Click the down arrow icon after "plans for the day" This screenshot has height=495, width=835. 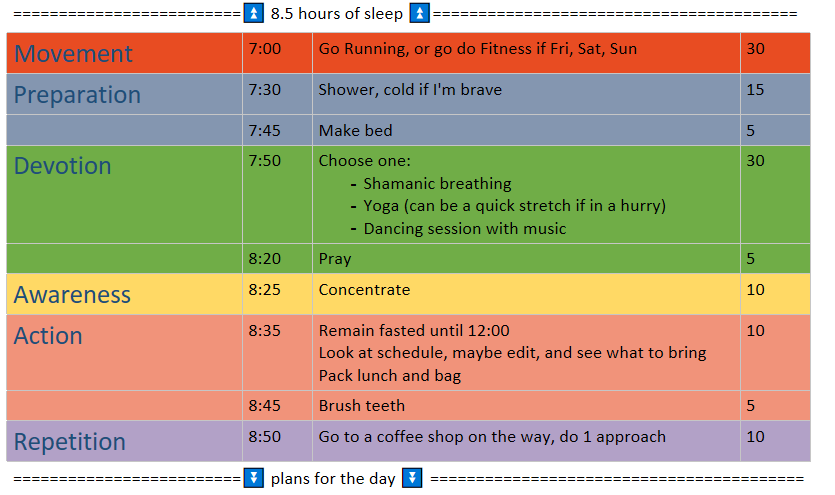[411, 479]
